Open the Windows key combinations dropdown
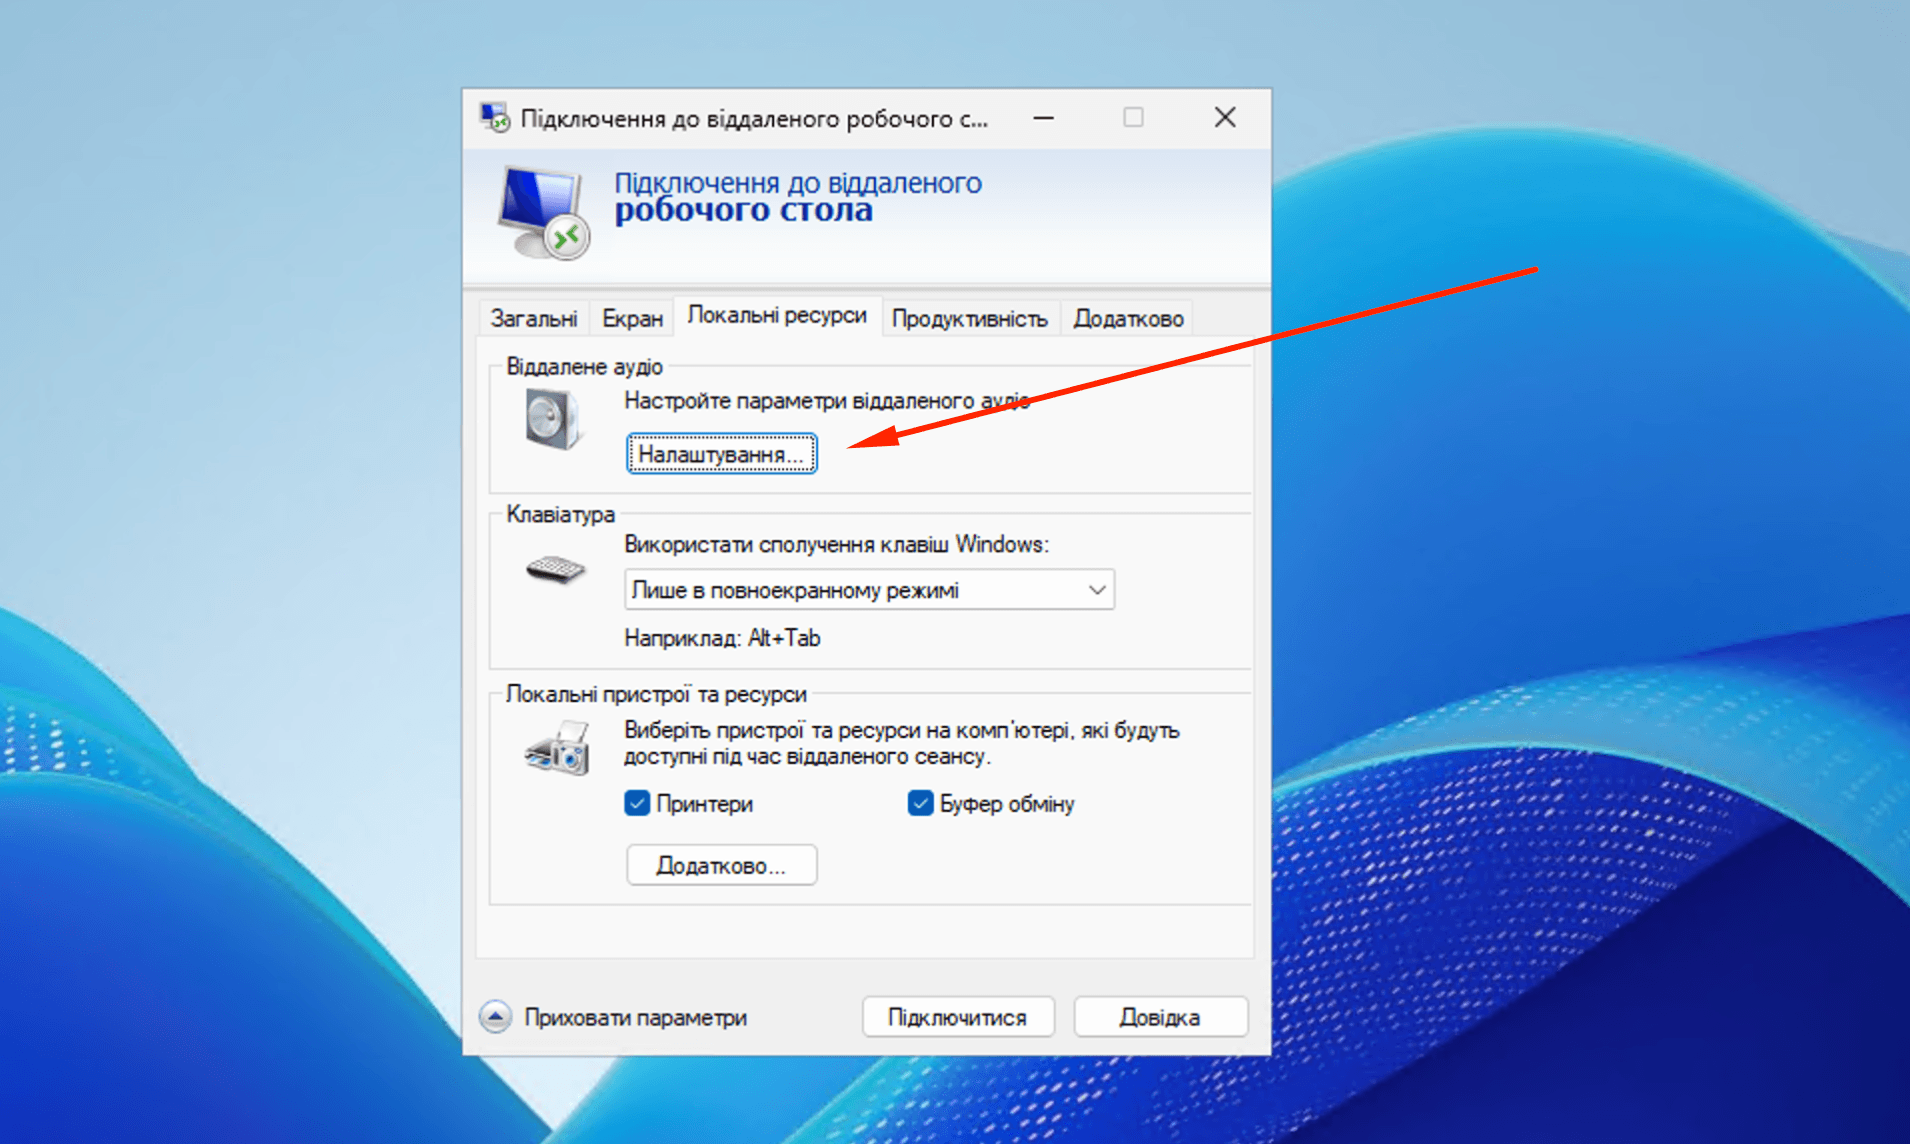This screenshot has width=1910, height=1144. (869, 590)
